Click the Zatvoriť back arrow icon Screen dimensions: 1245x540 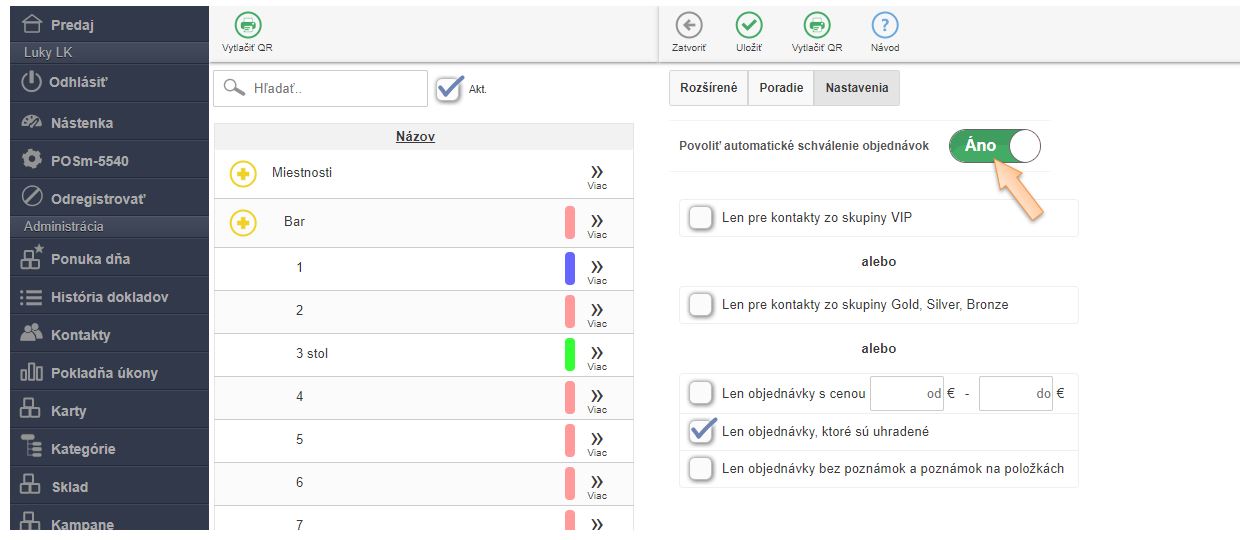click(x=688, y=26)
